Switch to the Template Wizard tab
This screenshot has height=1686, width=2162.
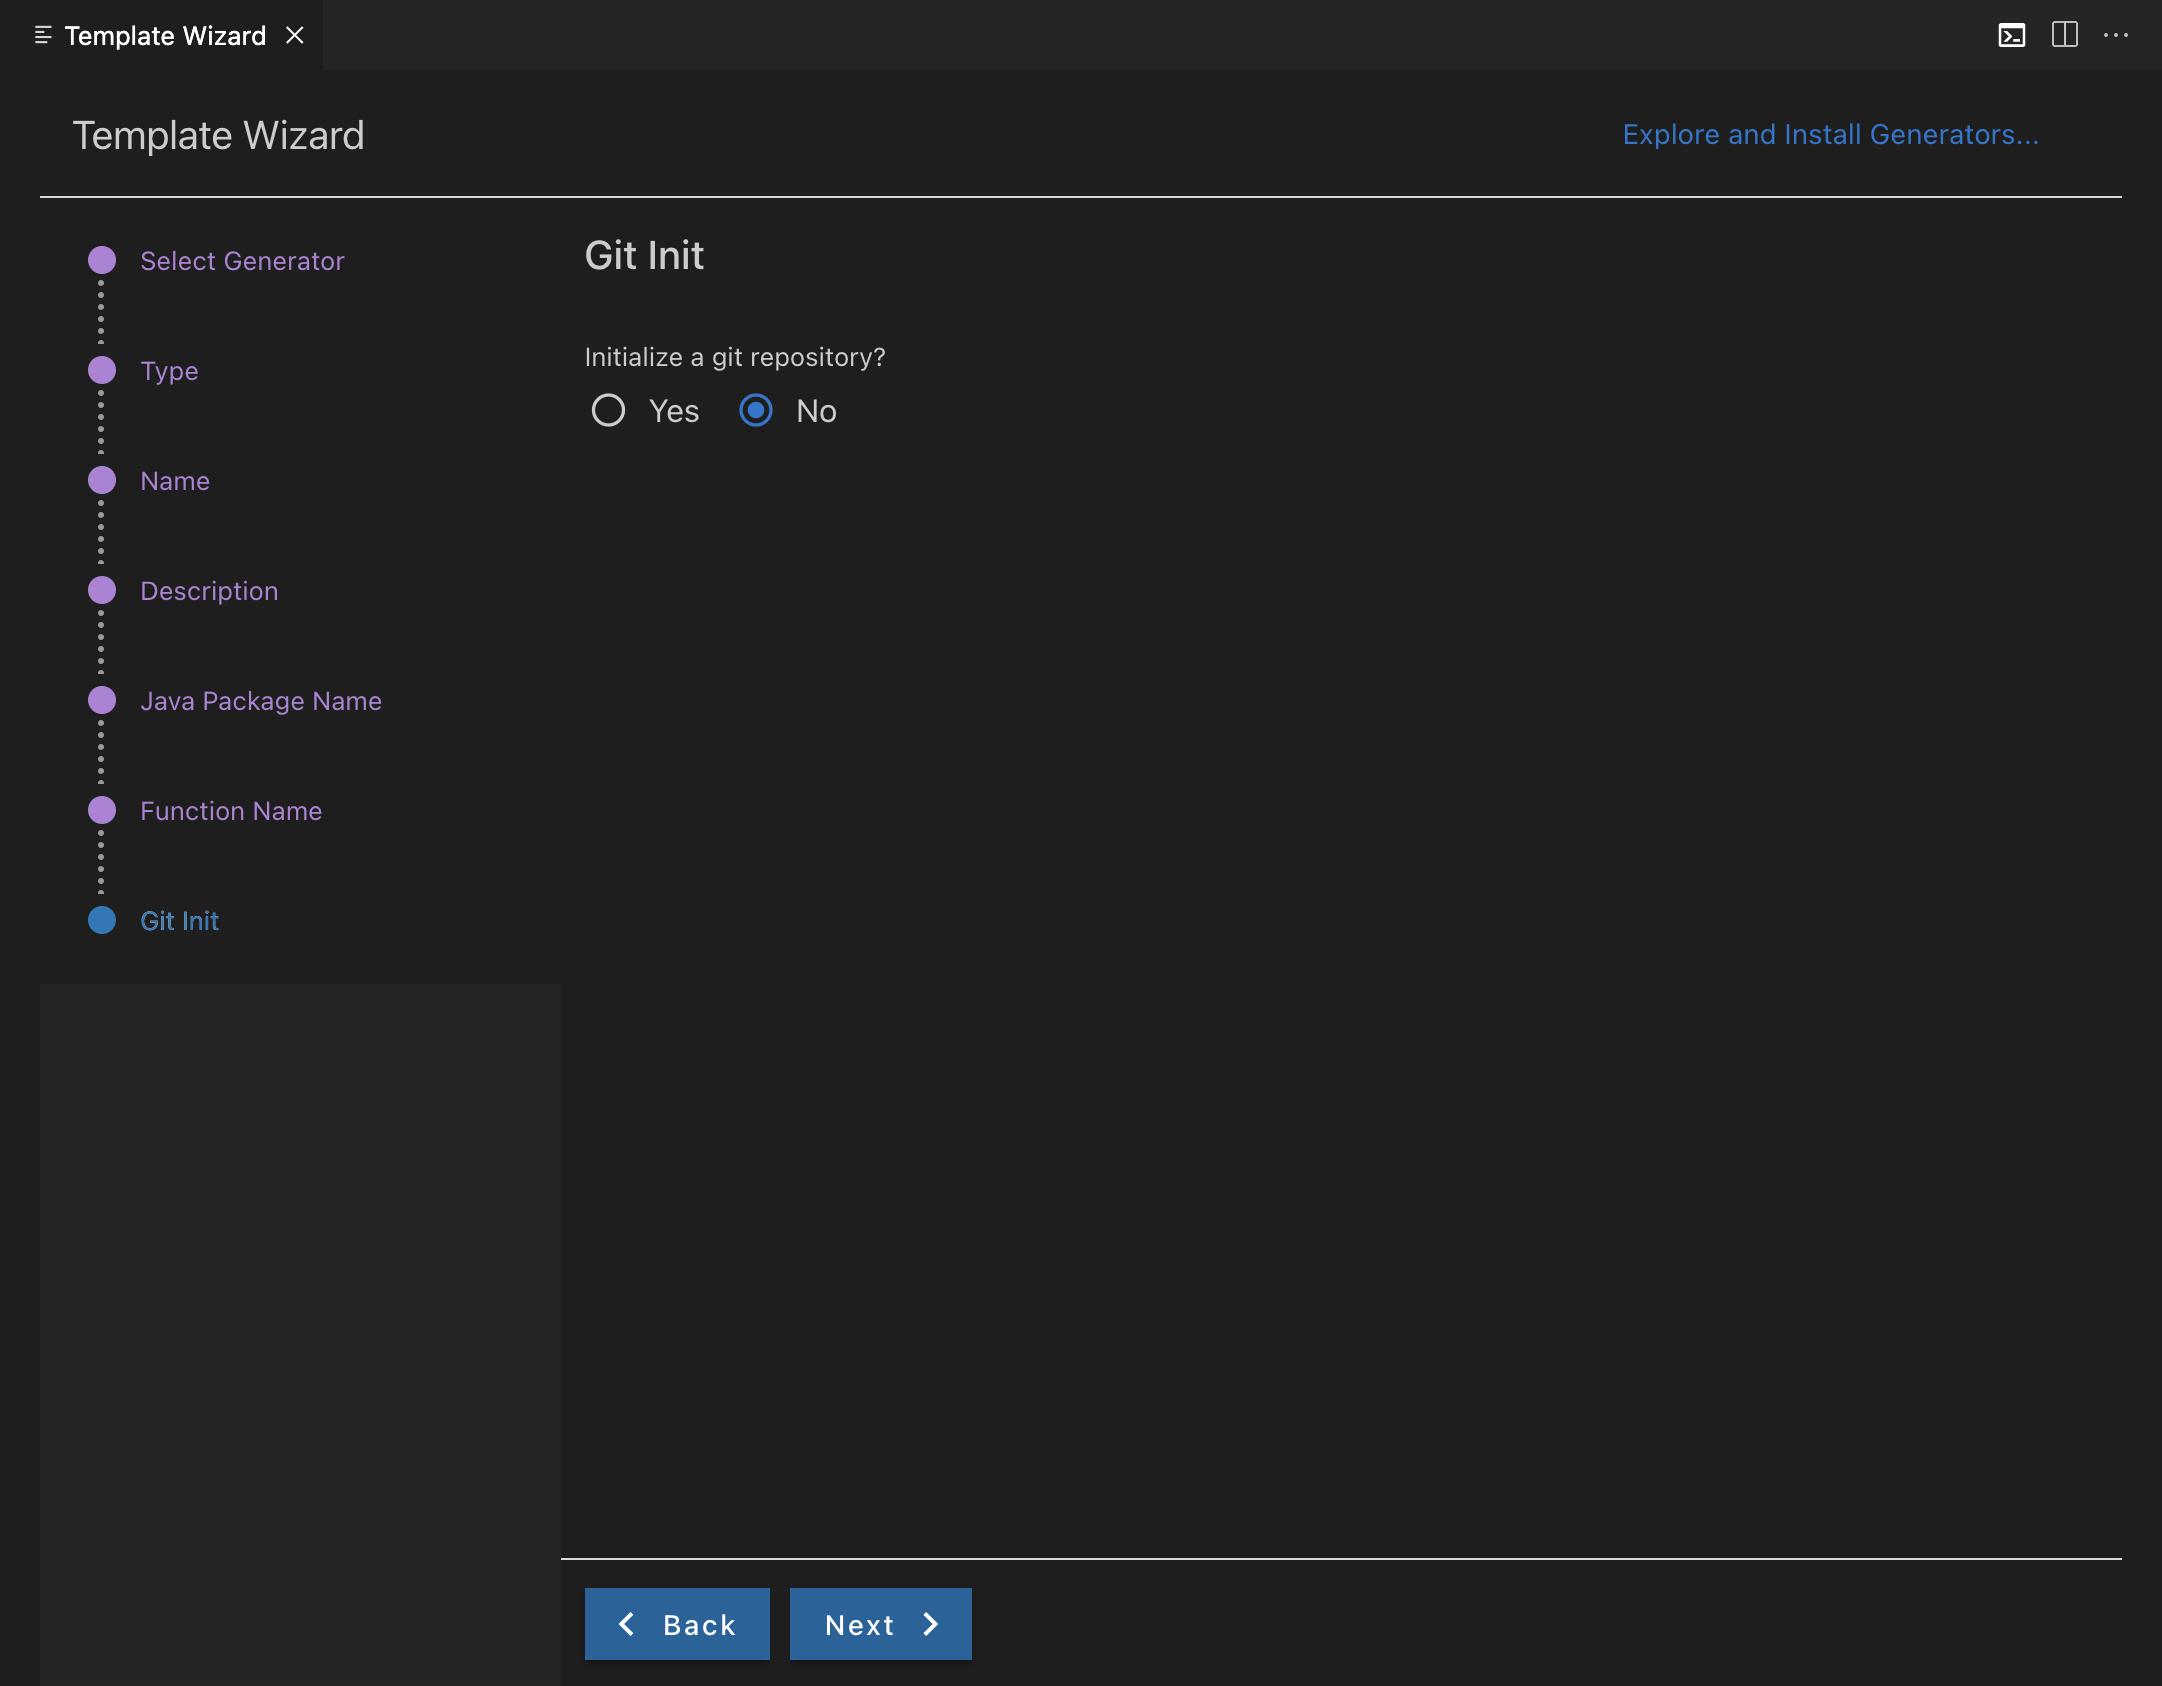pyautogui.click(x=165, y=36)
